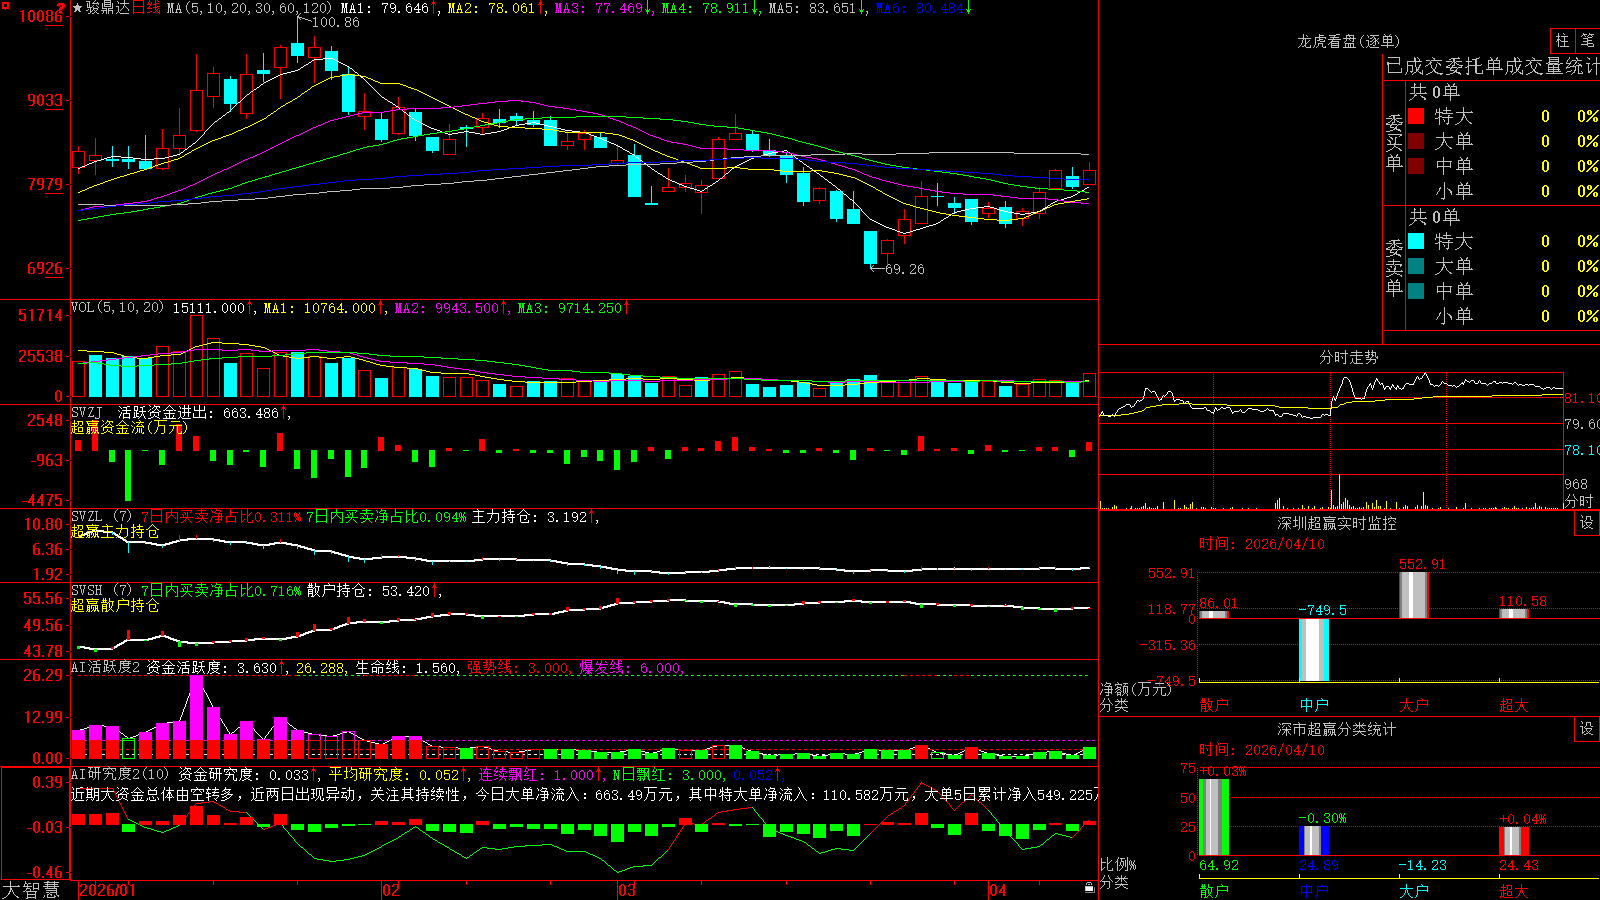Click the MA5: 83.651 value
Image resolution: width=1600 pixels, height=900 pixels.
[x=812, y=8]
